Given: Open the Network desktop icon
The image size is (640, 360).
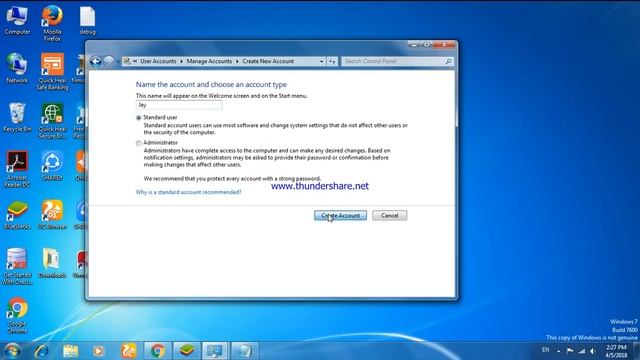Looking at the screenshot, I should 17,69.
